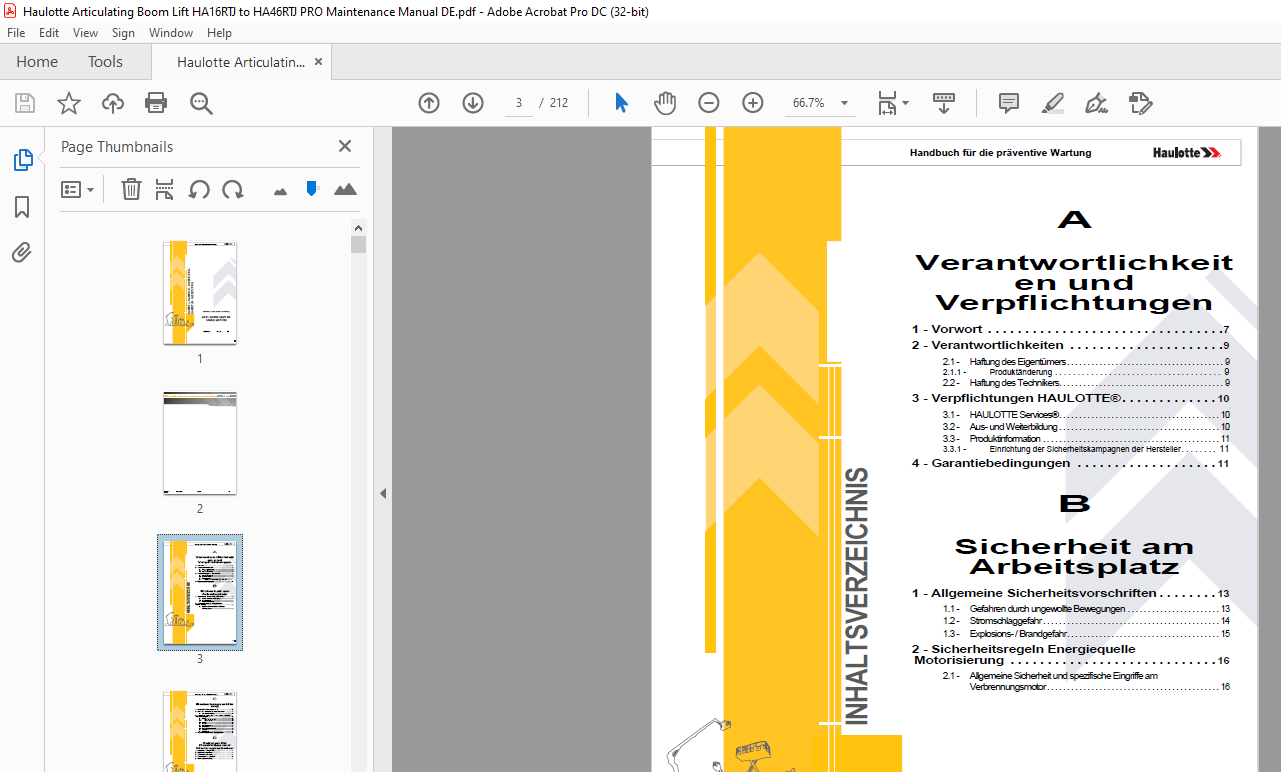Select the partially visible page 4 thumbnail
The height and width of the screenshot is (772, 1281).
pos(200,732)
